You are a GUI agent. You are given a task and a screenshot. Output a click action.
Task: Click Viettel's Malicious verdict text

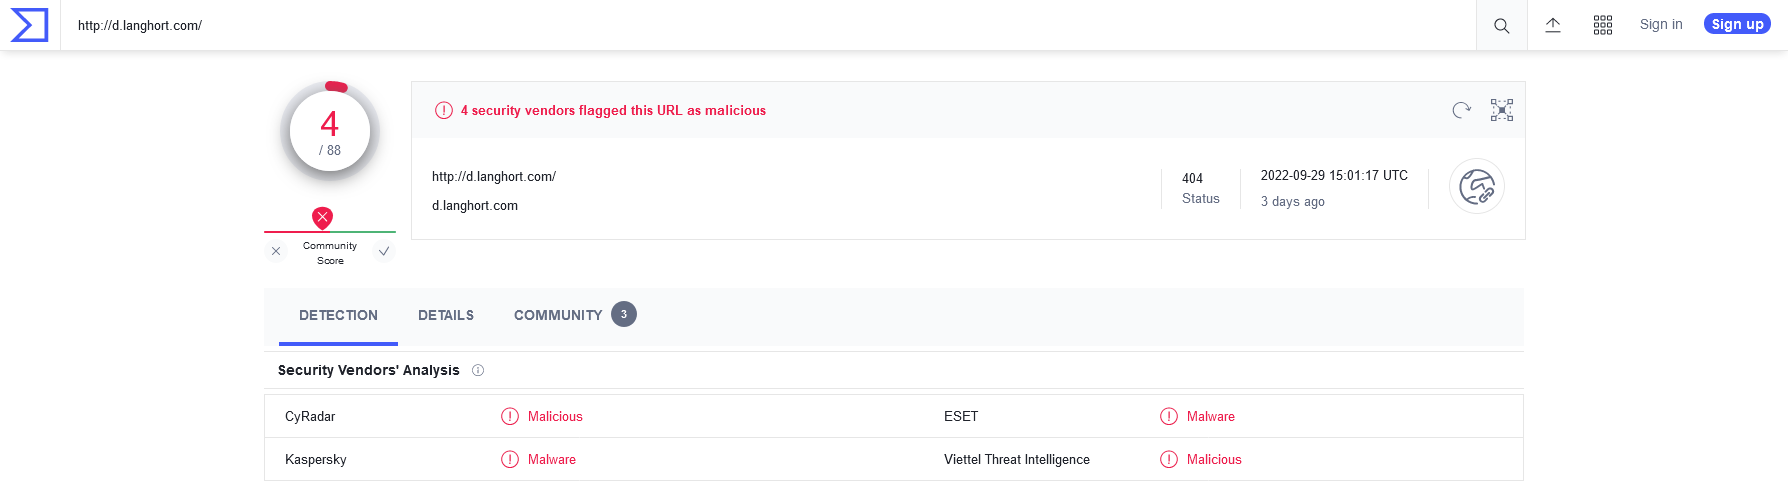1214,460
